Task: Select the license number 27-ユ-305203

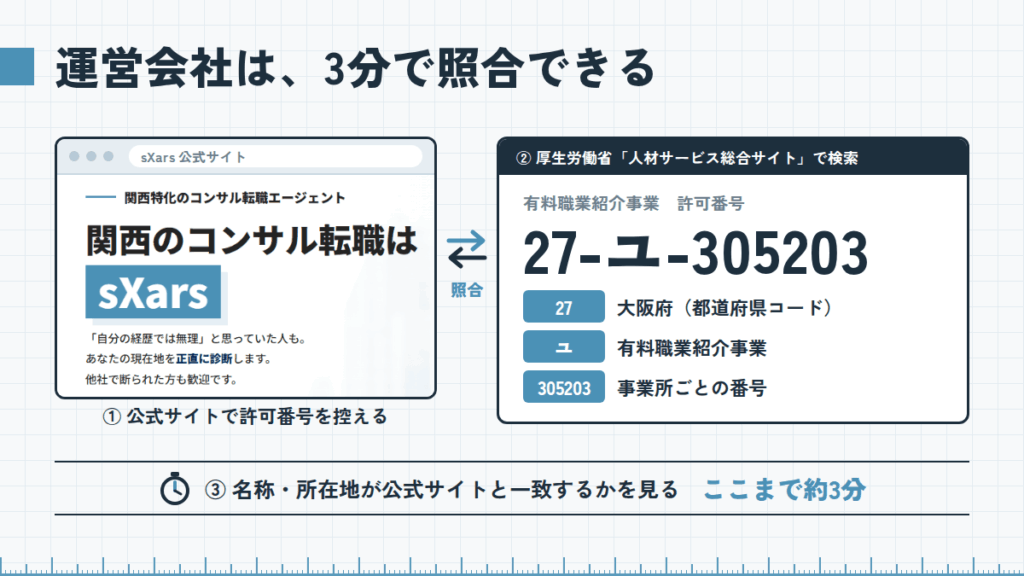Action: tap(696, 253)
